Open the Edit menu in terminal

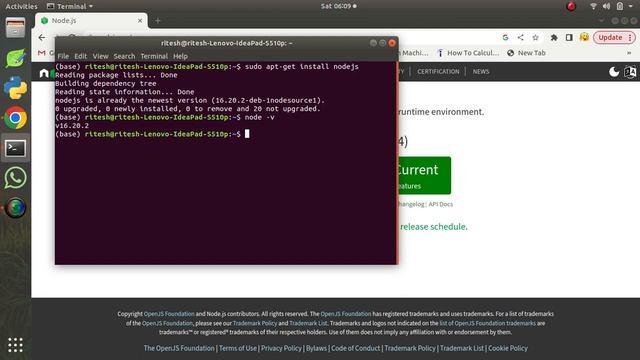pos(80,56)
